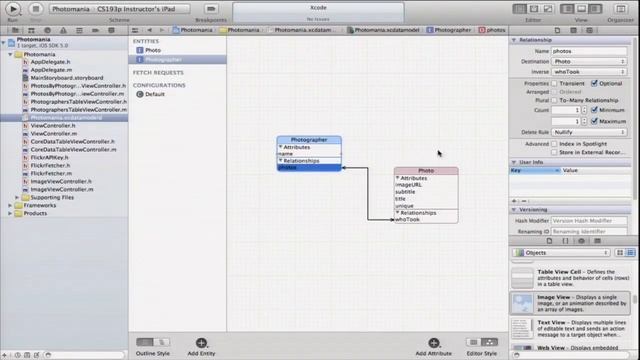Image resolution: width=640 pixels, height=360 pixels.
Task: Click the Stop button
Action: tap(36, 9)
